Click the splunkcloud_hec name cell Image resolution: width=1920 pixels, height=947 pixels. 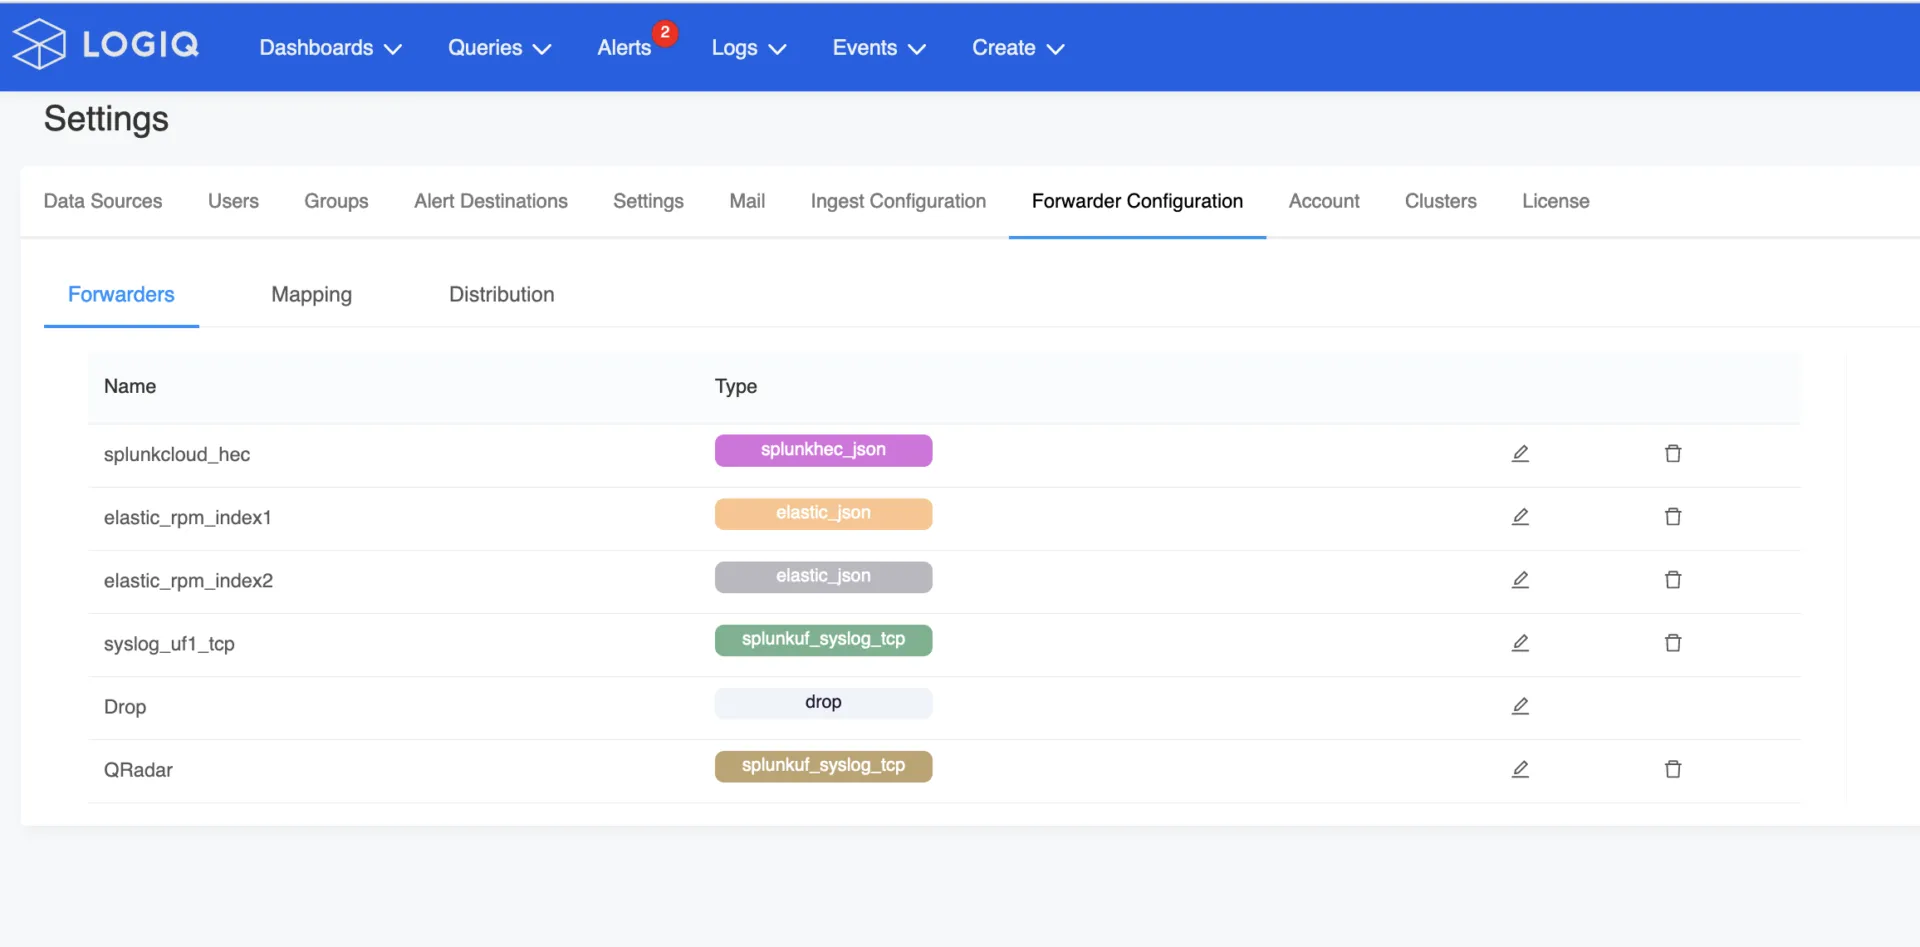tap(177, 454)
